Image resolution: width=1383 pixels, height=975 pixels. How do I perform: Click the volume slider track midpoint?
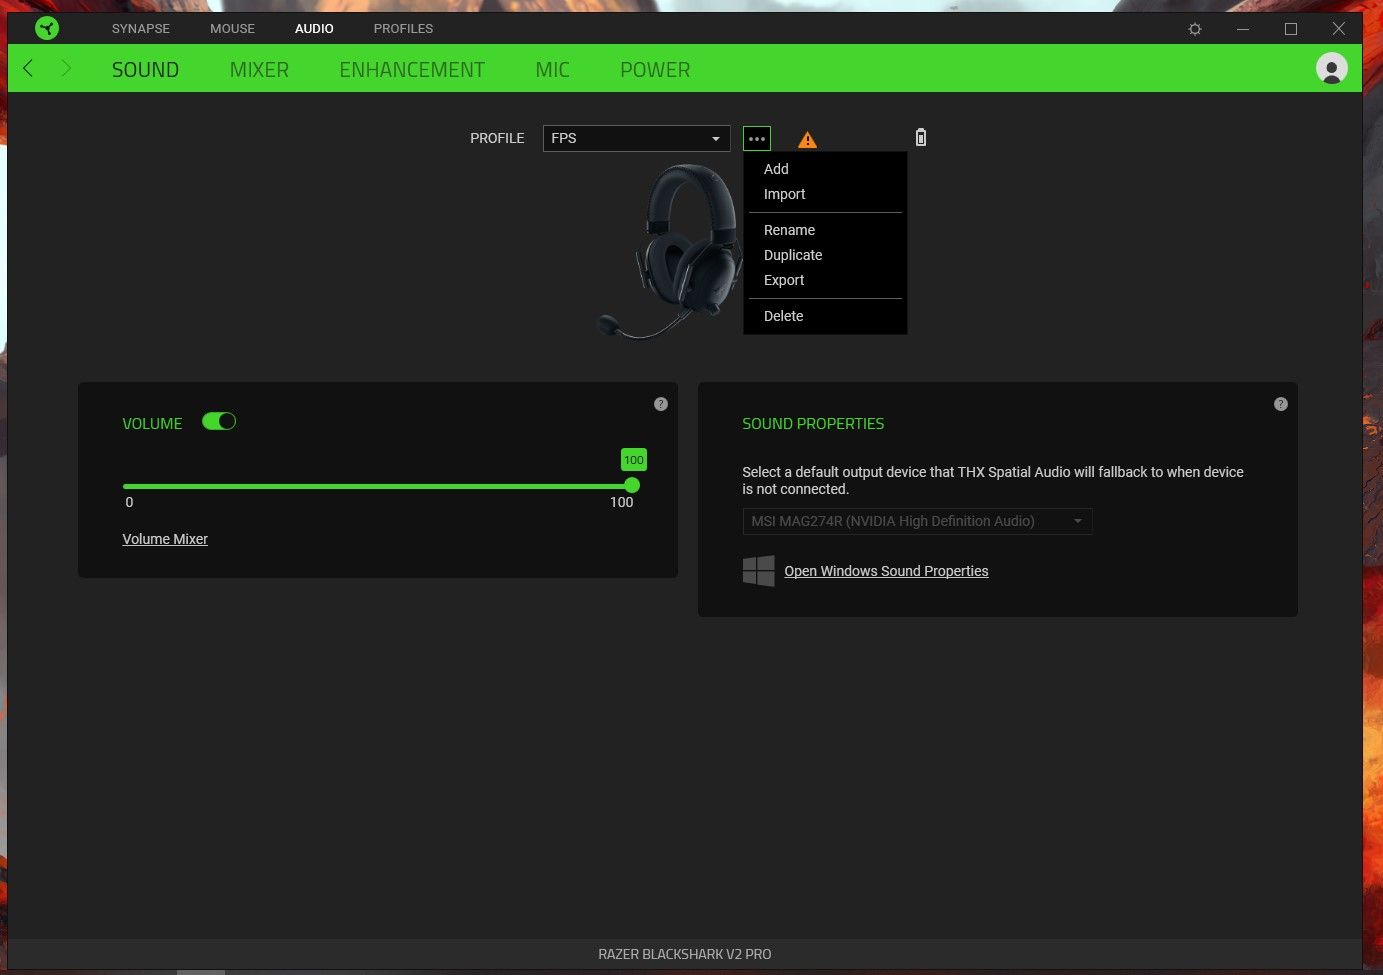[x=377, y=486]
